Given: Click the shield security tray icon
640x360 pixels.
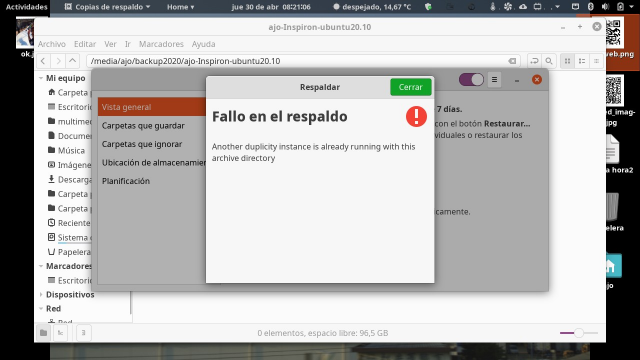Looking at the screenshot, I should (x=428, y=7).
